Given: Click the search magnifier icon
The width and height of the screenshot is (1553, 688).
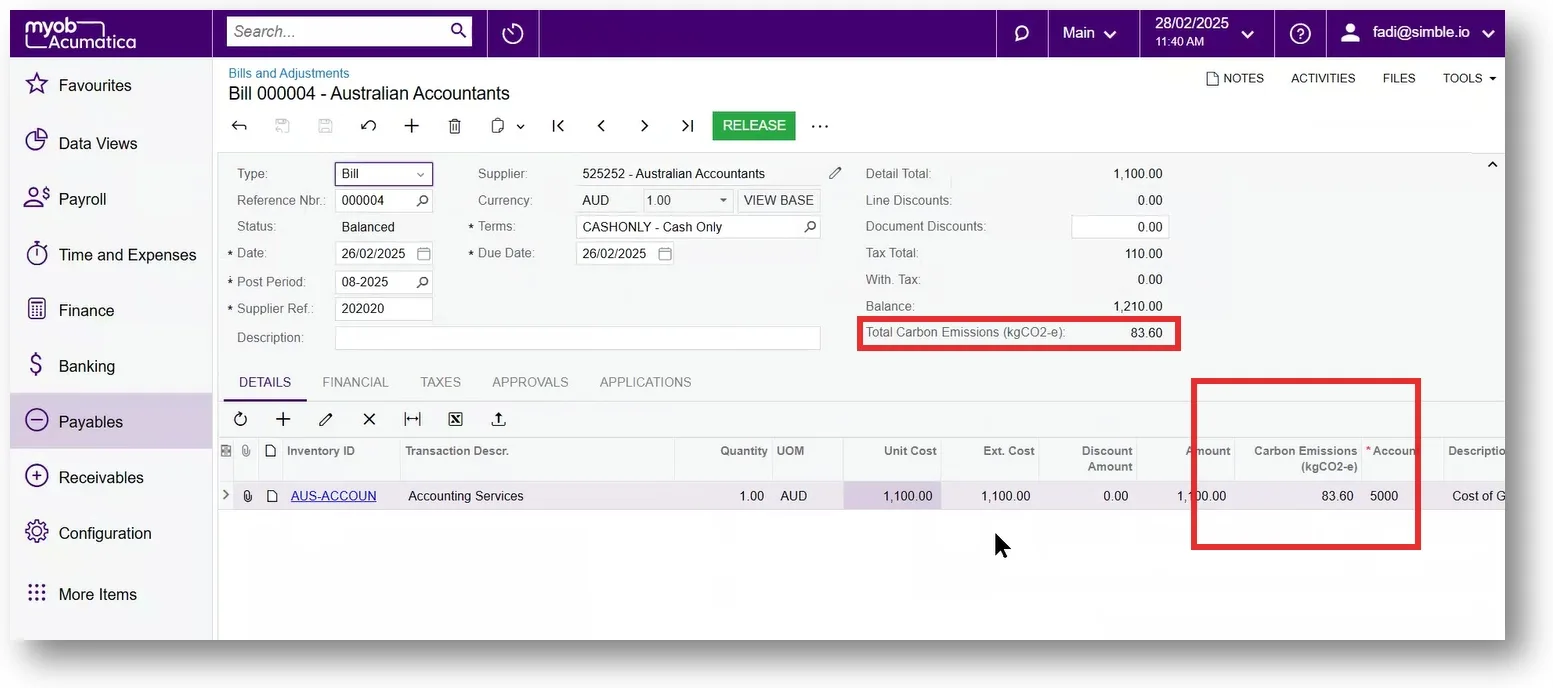Looking at the screenshot, I should (x=458, y=31).
